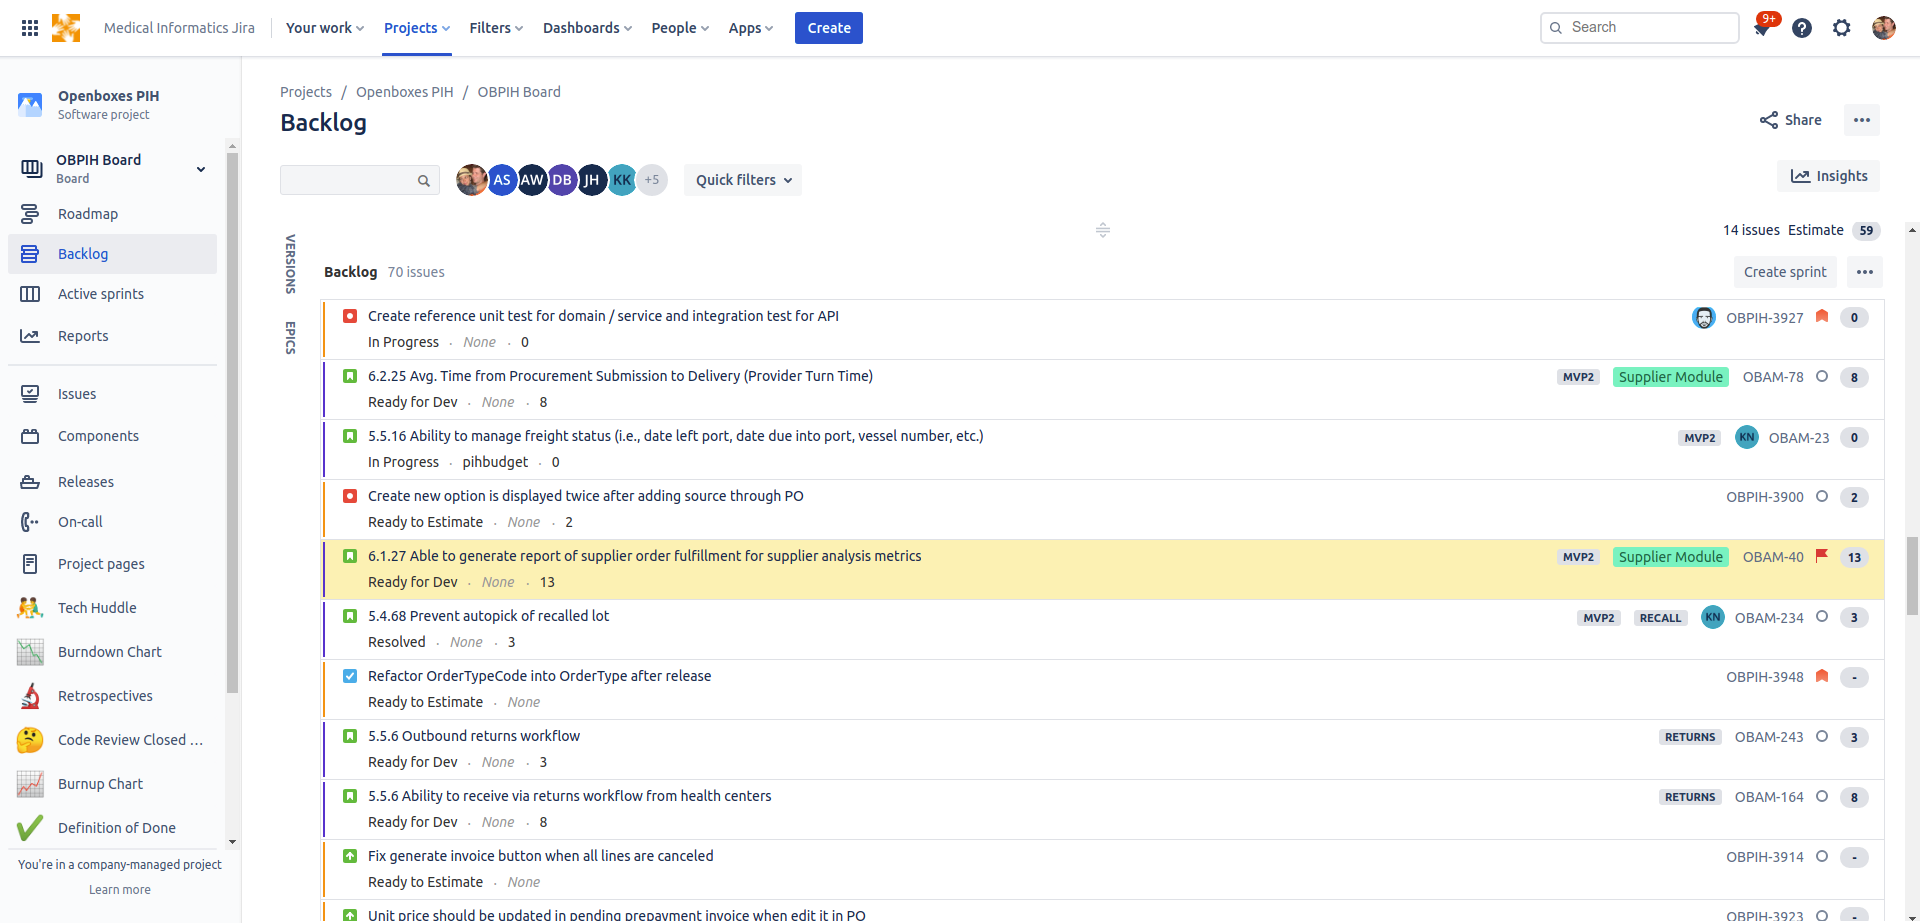This screenshot has height=923, width=1920.
Task: Open the backlog section ellipsis menu
Action: point(1865,272)
